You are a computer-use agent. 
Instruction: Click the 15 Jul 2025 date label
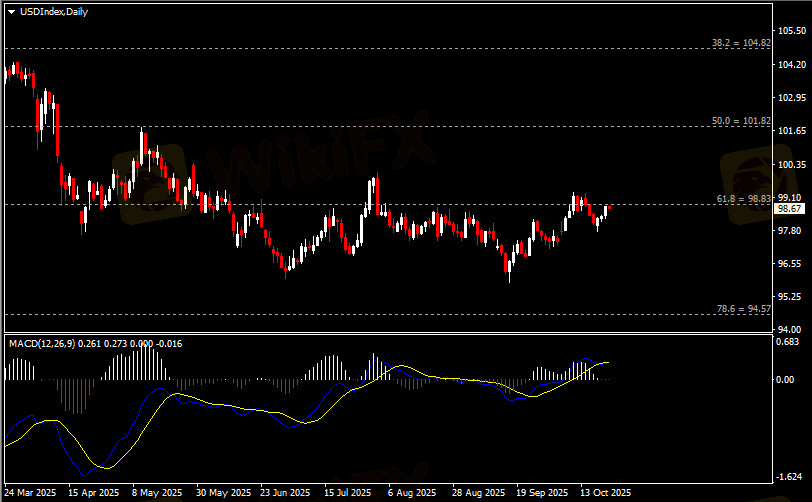click(x=347, y=493)
